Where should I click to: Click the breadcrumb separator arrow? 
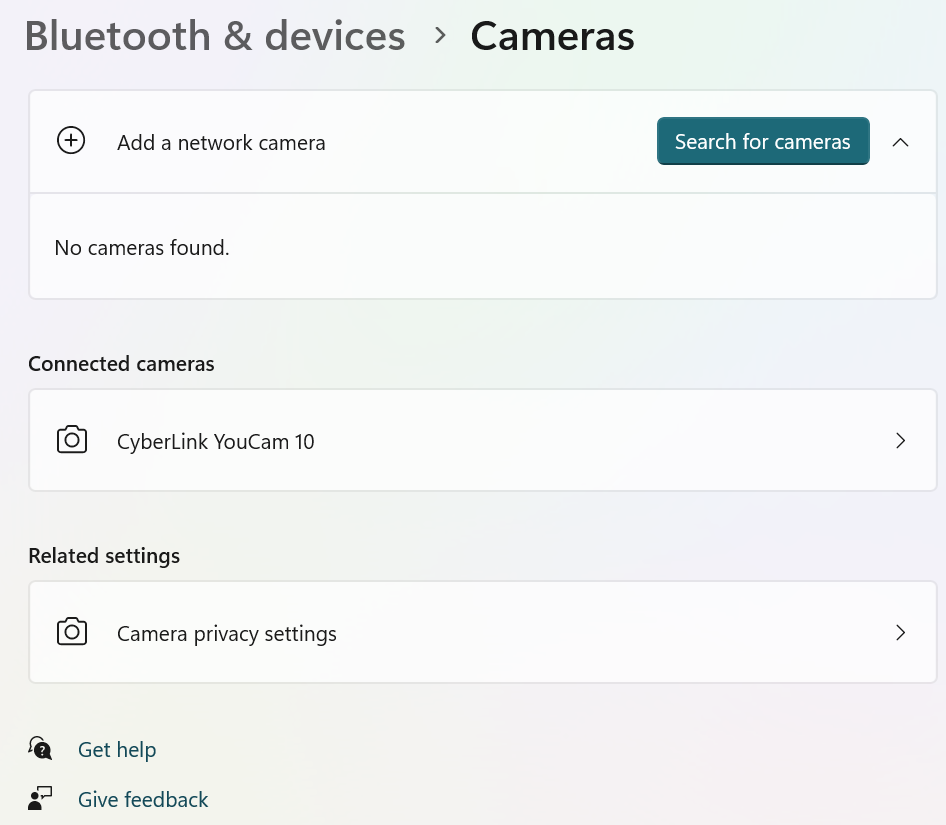(440, 36)
